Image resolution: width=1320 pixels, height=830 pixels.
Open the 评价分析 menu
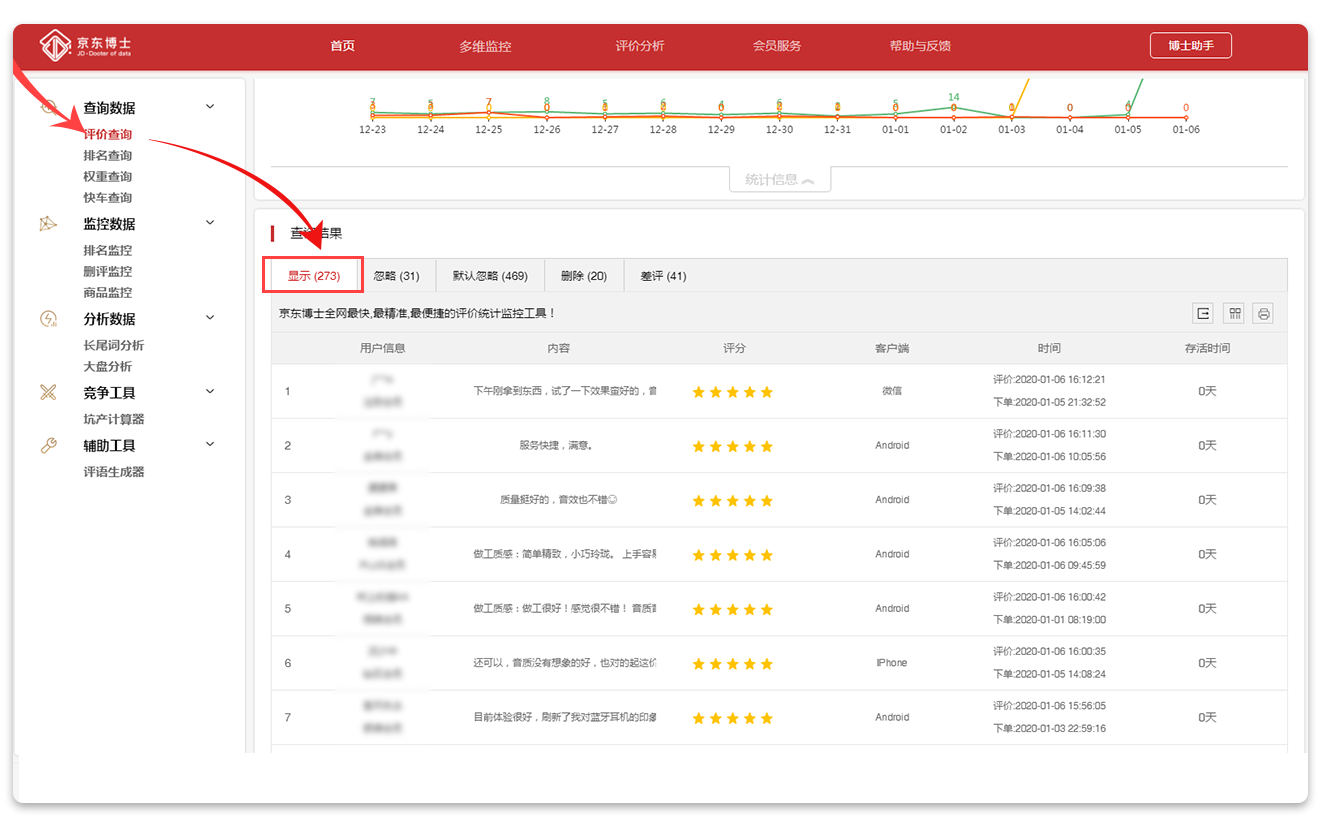(x=640, y=46)
